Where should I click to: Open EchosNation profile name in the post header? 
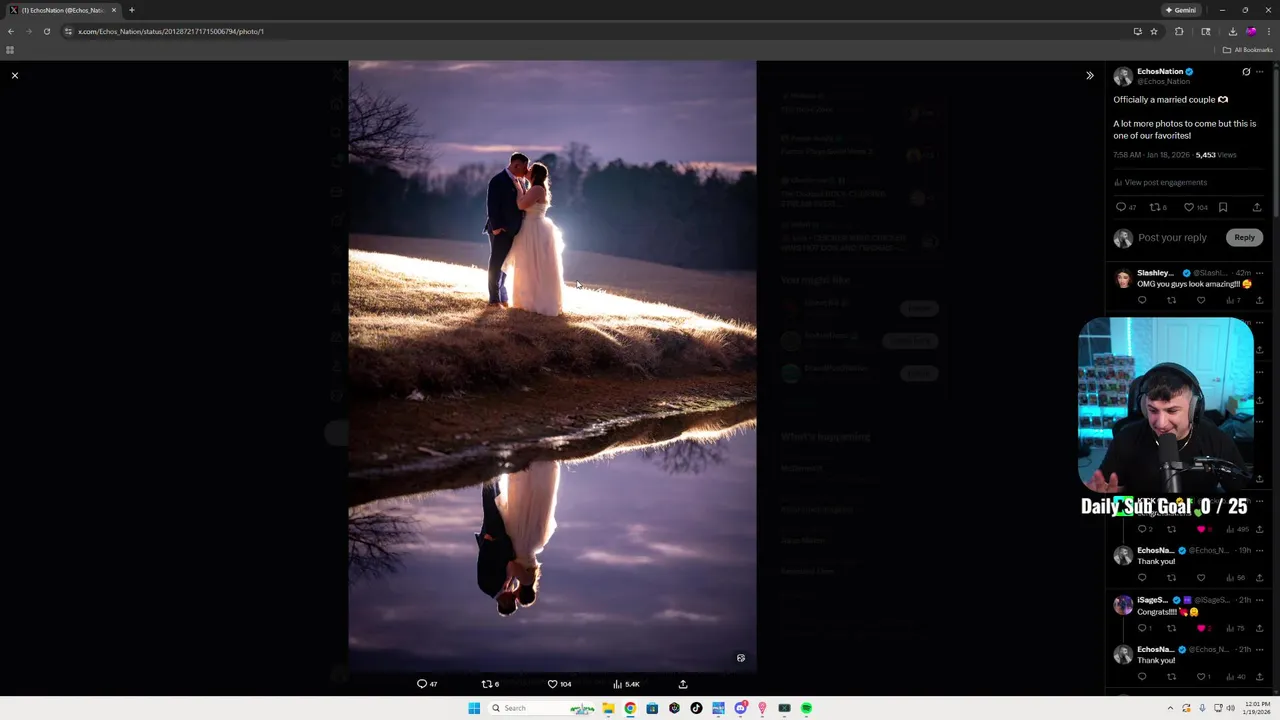(1160, 71)
